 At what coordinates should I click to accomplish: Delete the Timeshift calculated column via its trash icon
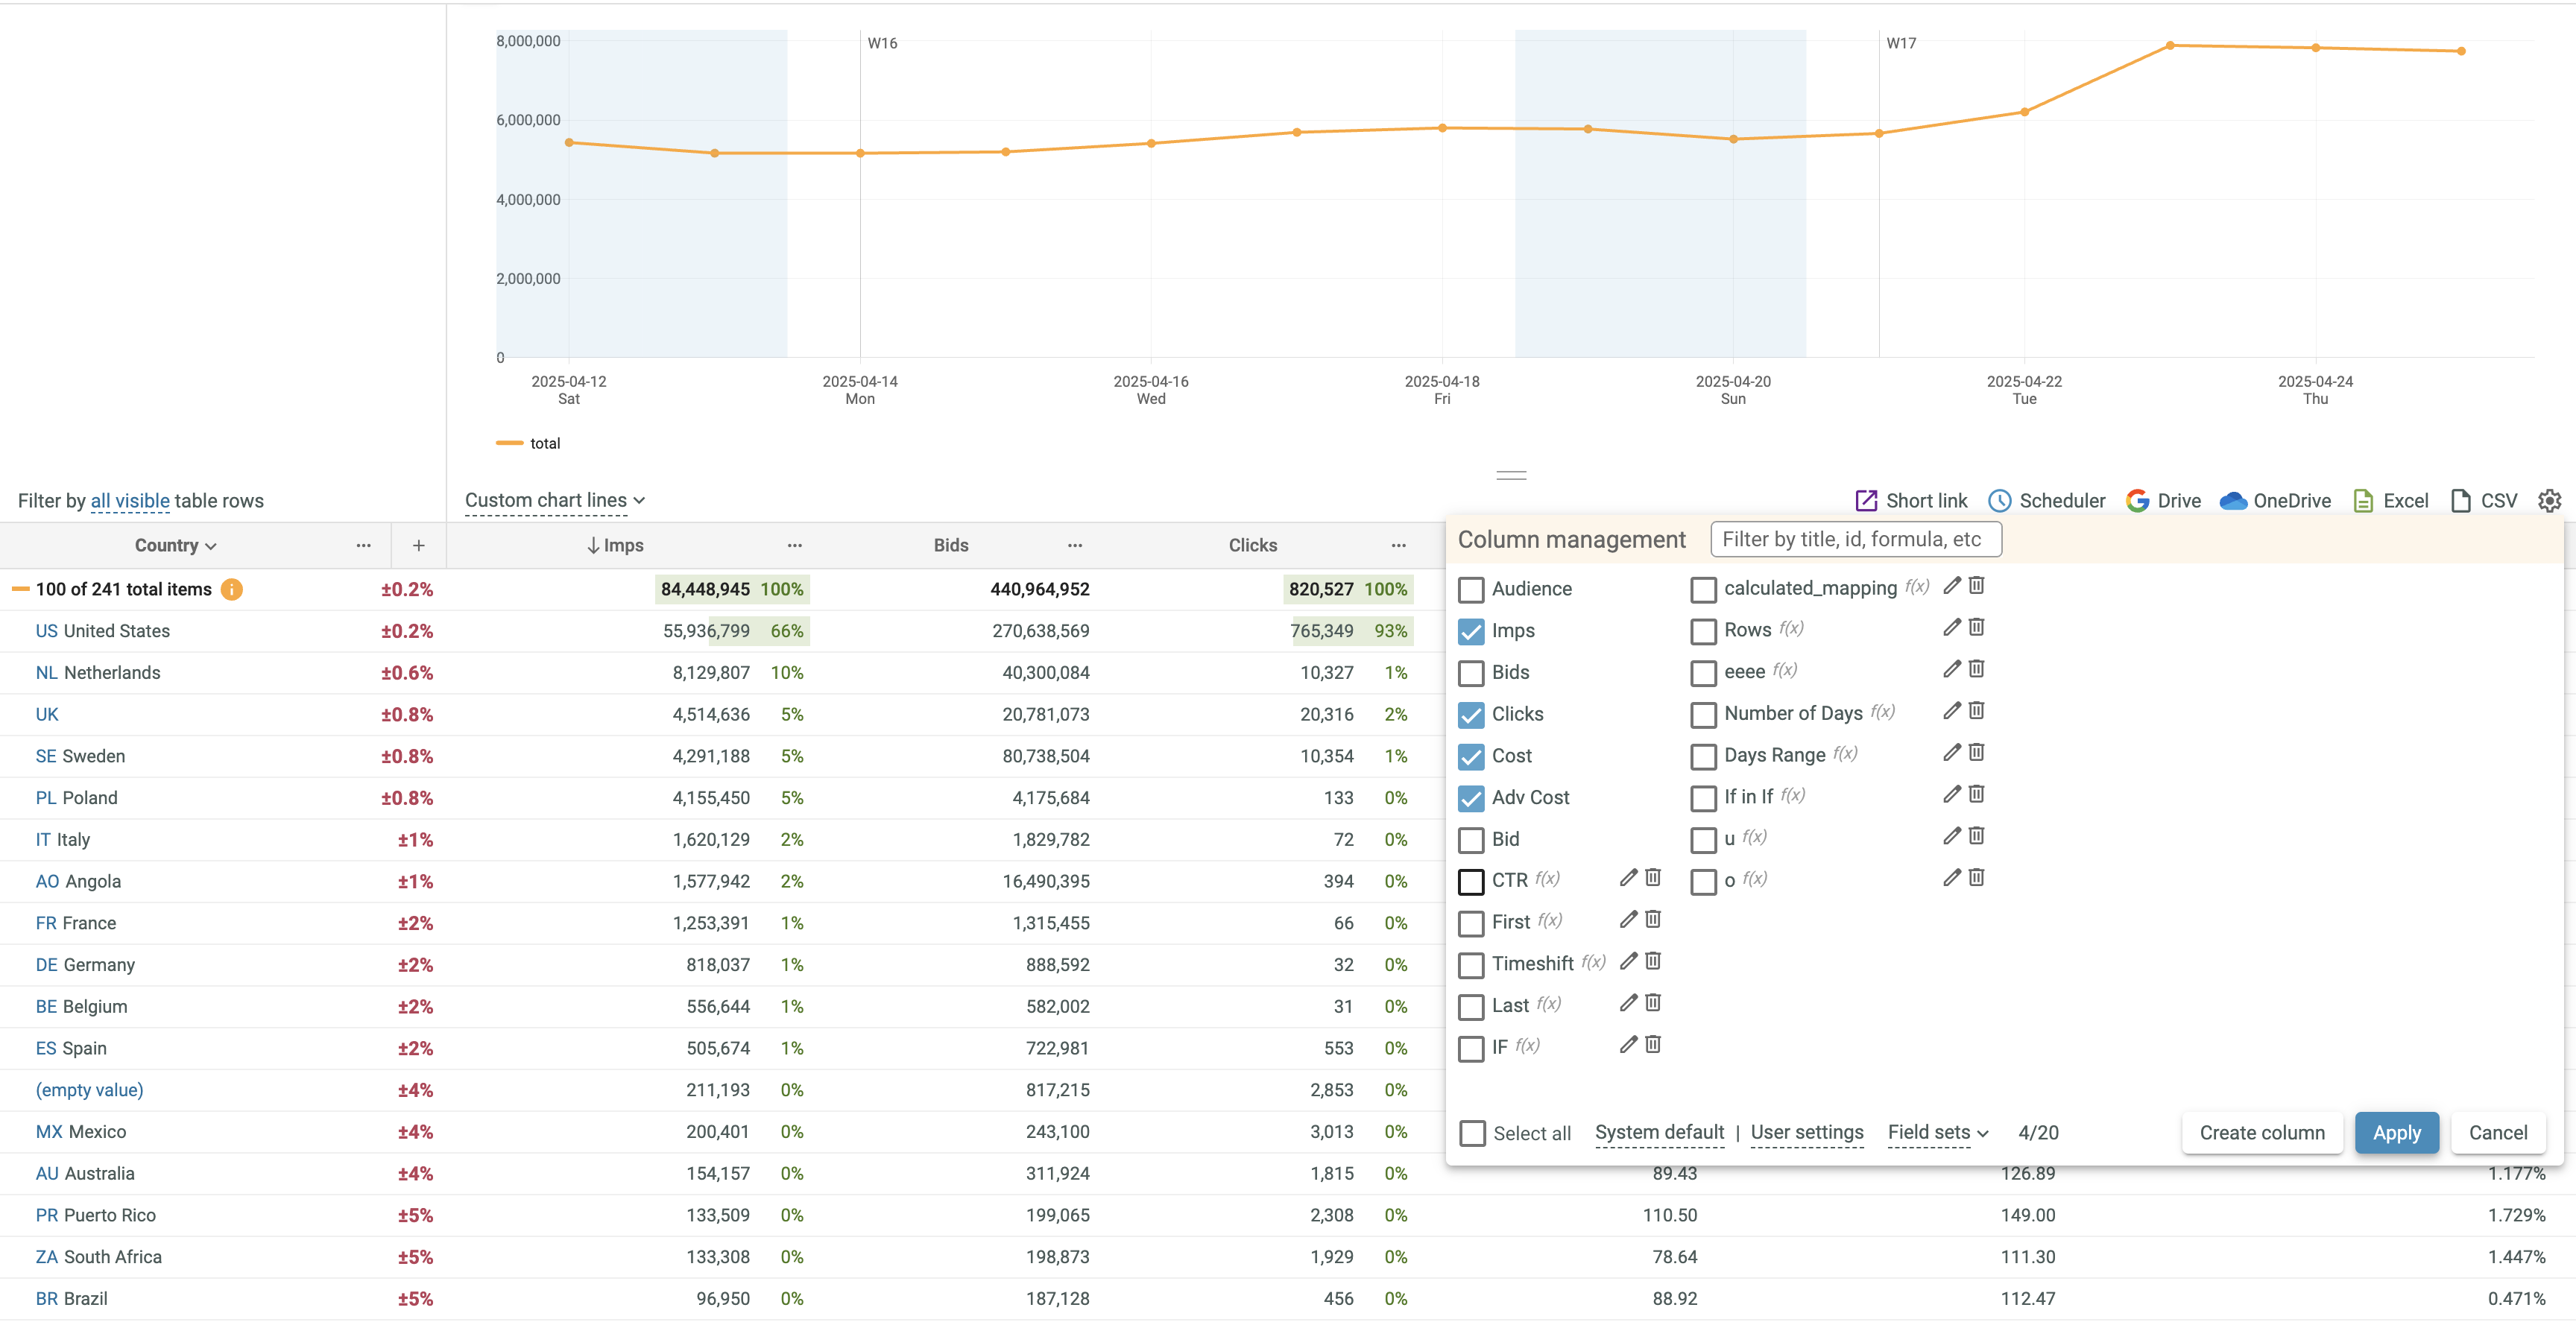point(1653,961)
